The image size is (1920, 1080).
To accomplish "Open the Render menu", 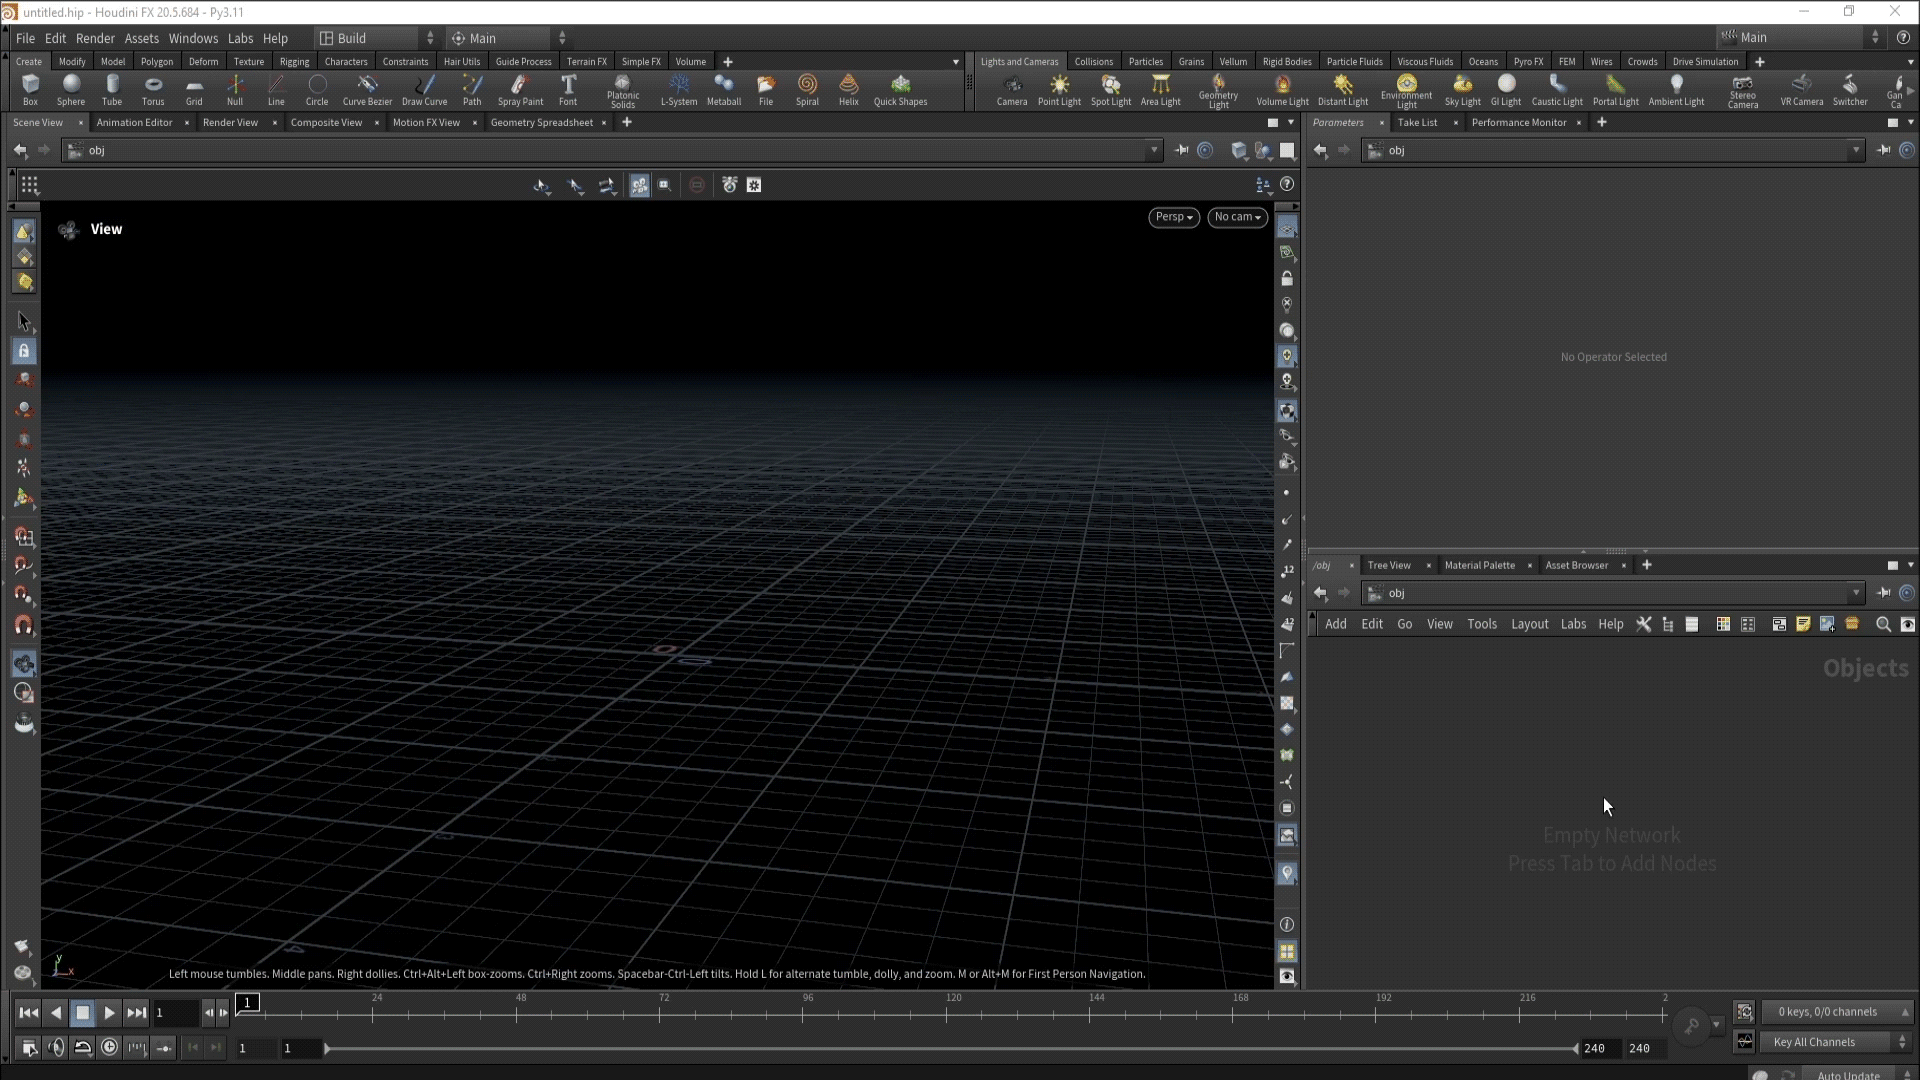I will [x=95, y=38].
